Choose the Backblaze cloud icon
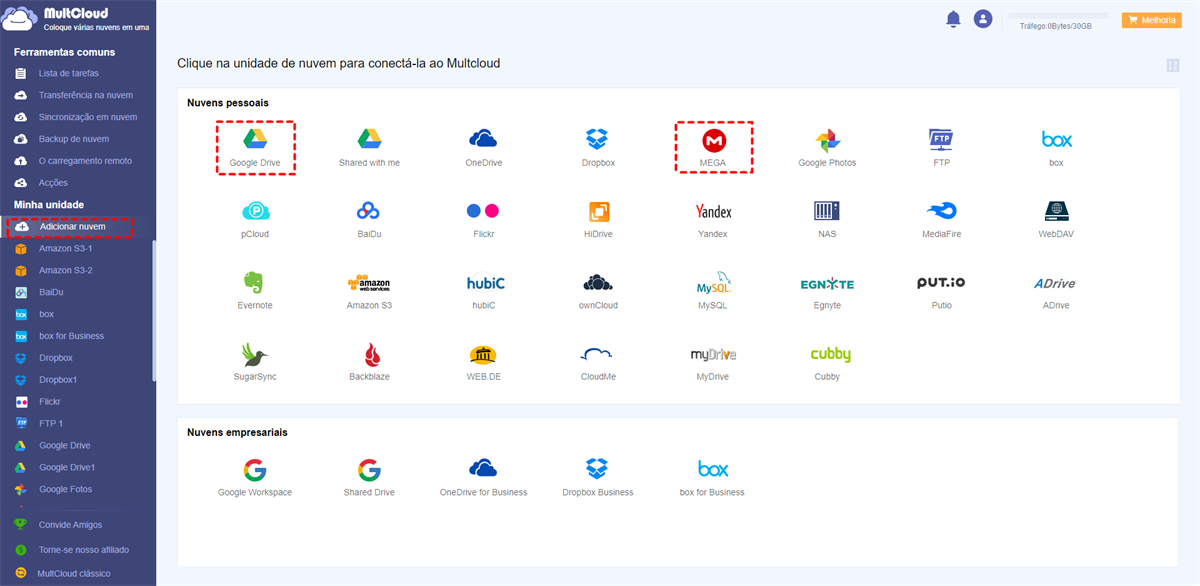This screenshot has width=1200, height=586. (x=370, y=355)
